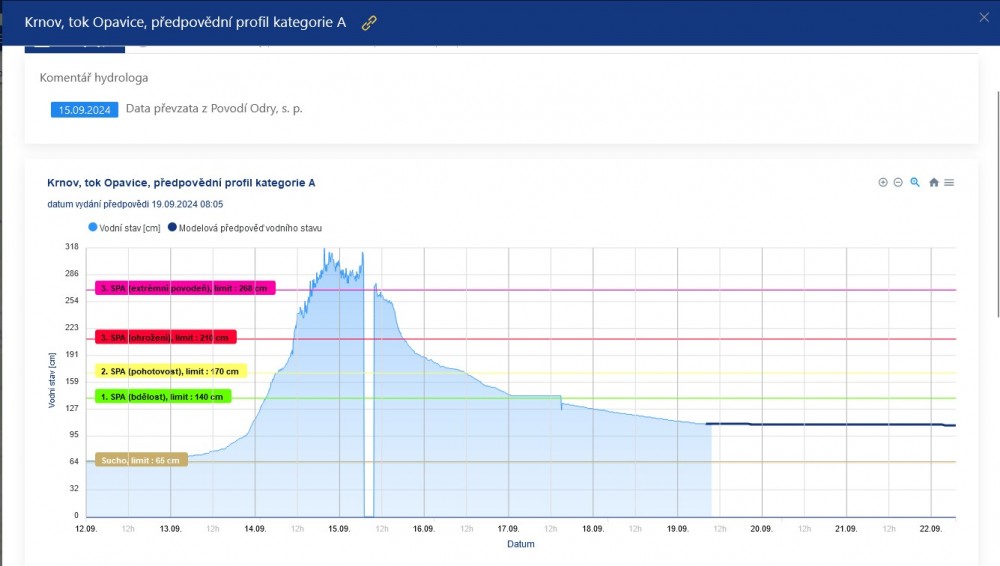Click the 15.09.2024 date badge

click(x=85, y=110)
